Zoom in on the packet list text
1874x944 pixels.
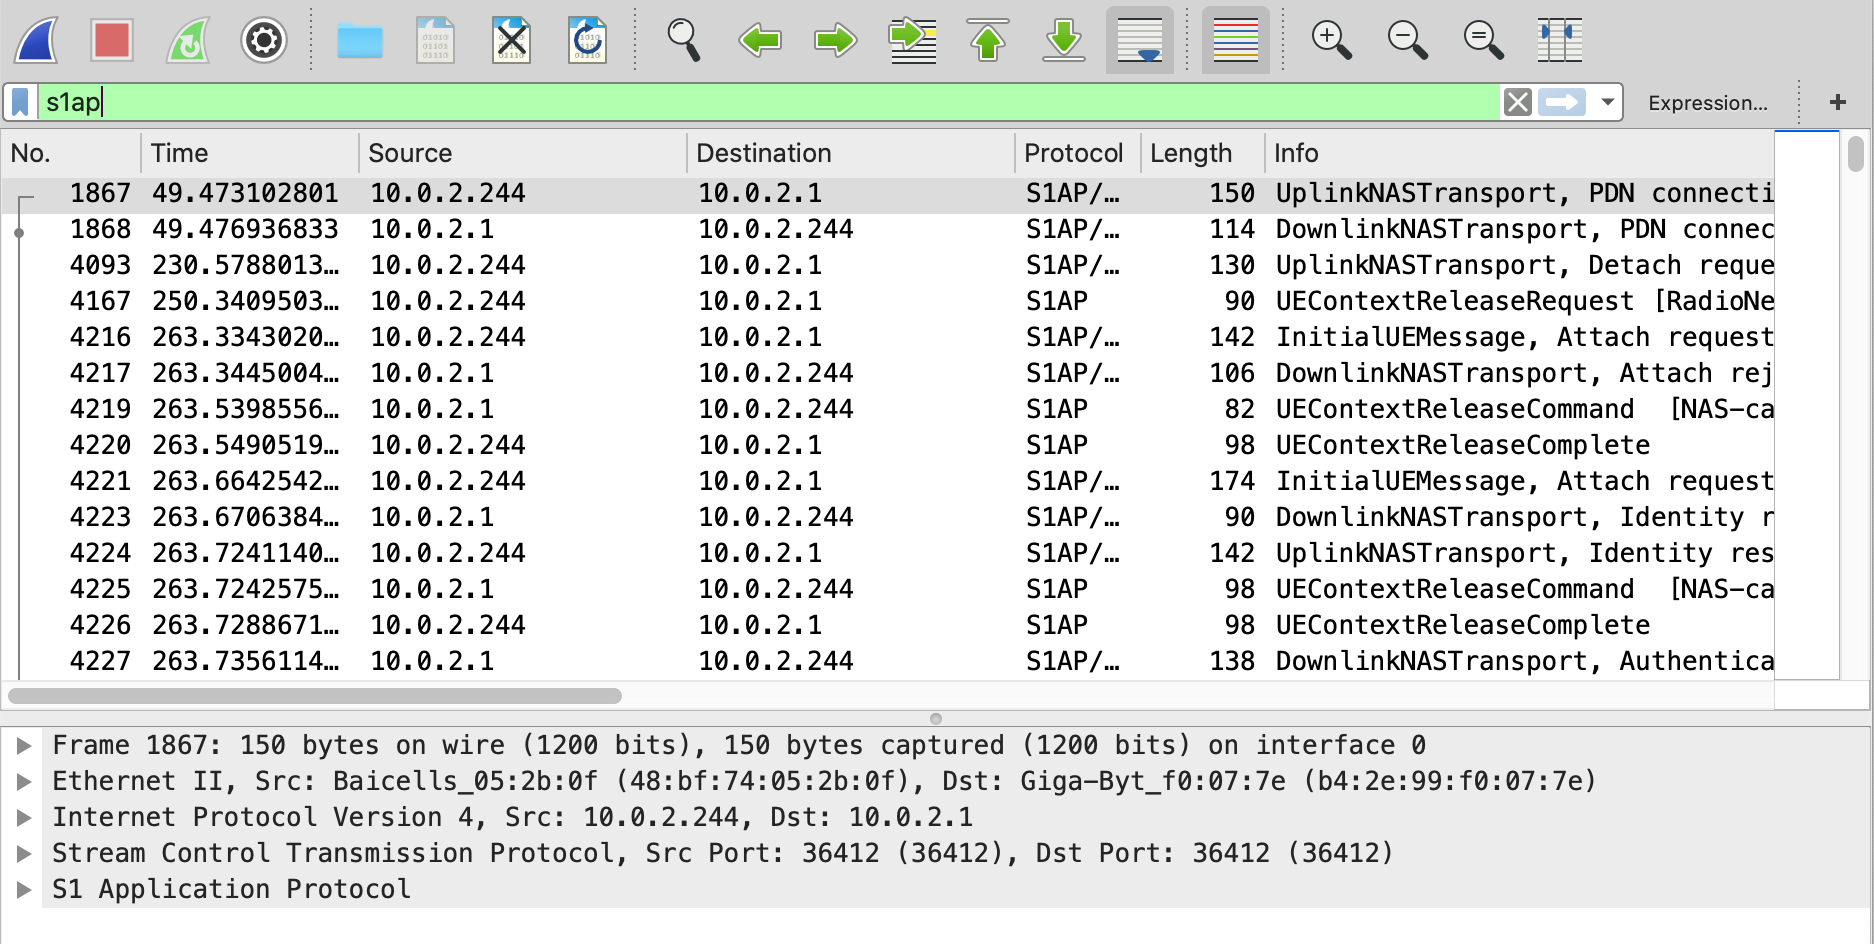pos(1331,40)
